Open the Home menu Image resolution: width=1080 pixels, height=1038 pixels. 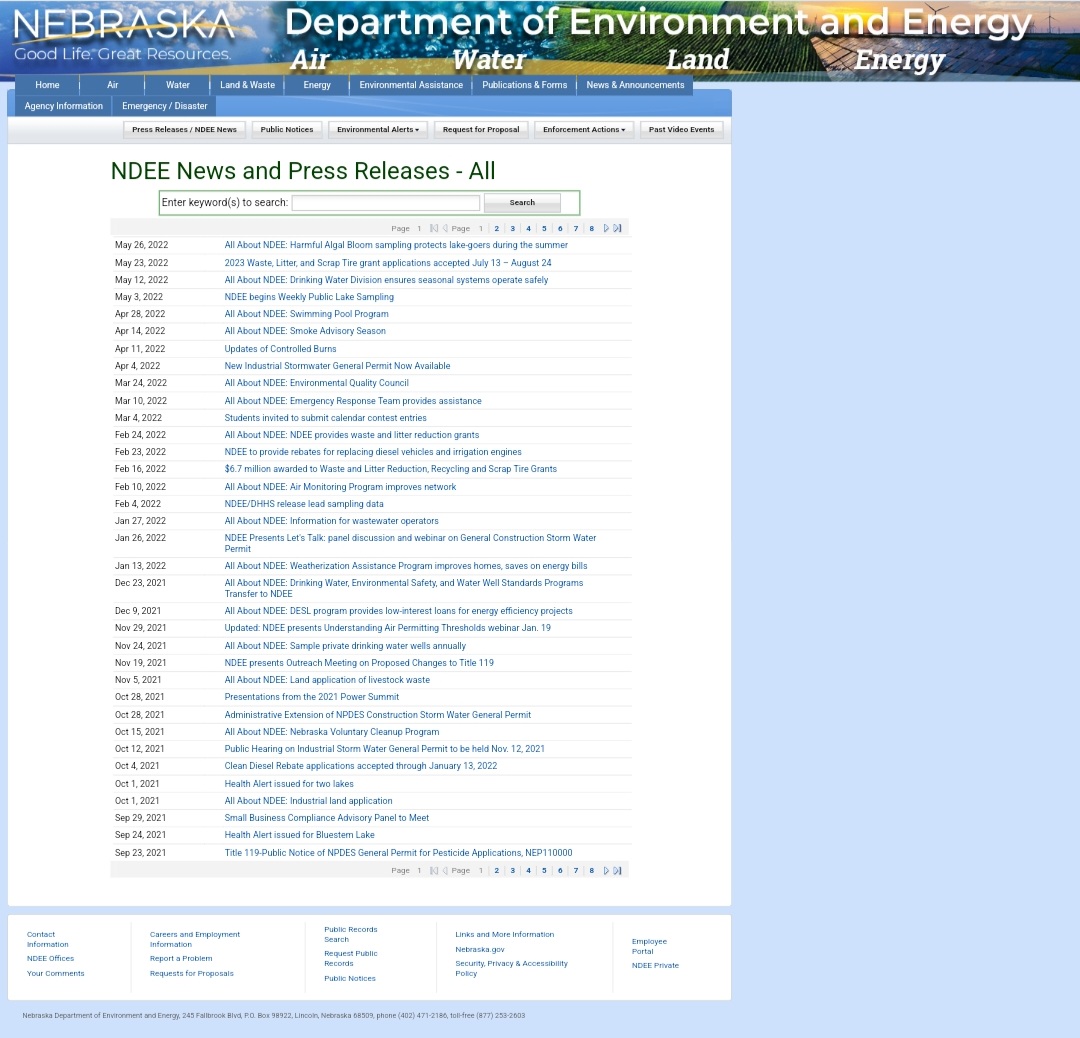click(48, 85)
